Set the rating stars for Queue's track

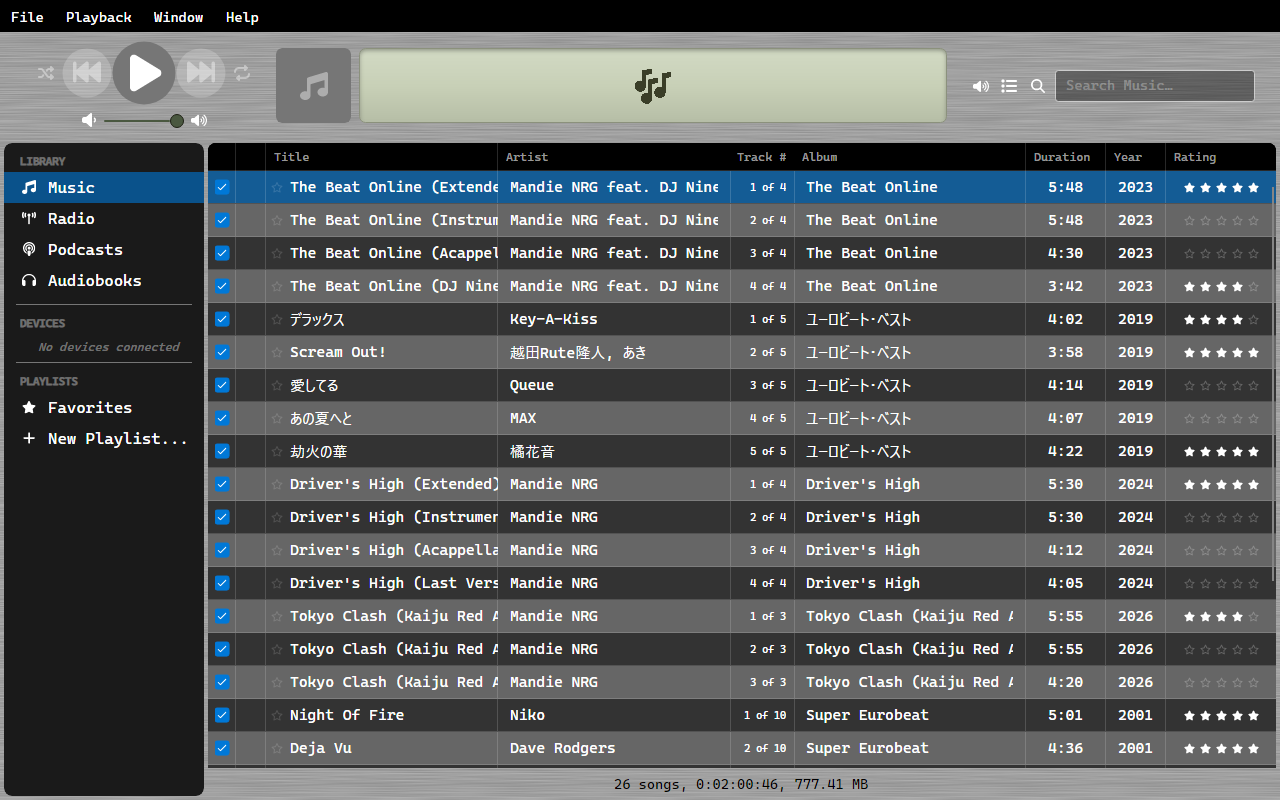[x=1221, y=385]
